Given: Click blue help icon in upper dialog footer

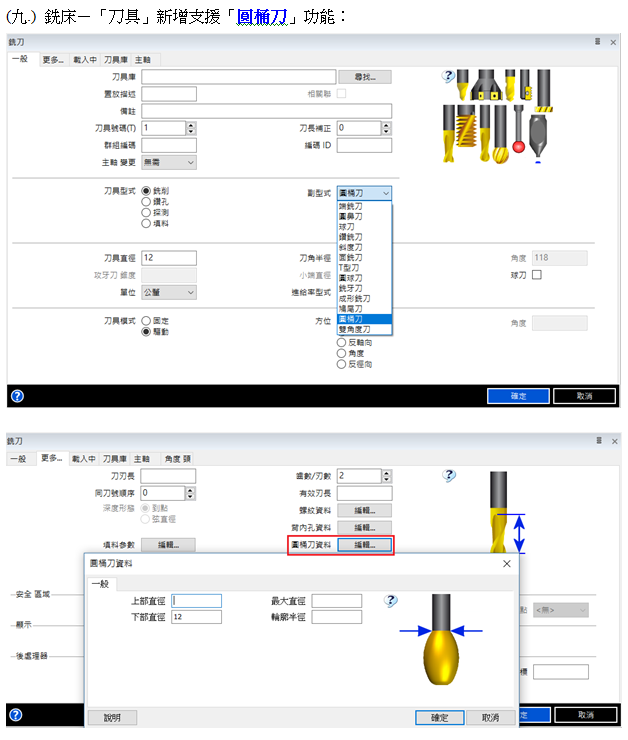Looking at the screenshot, I should pos(17,396).
